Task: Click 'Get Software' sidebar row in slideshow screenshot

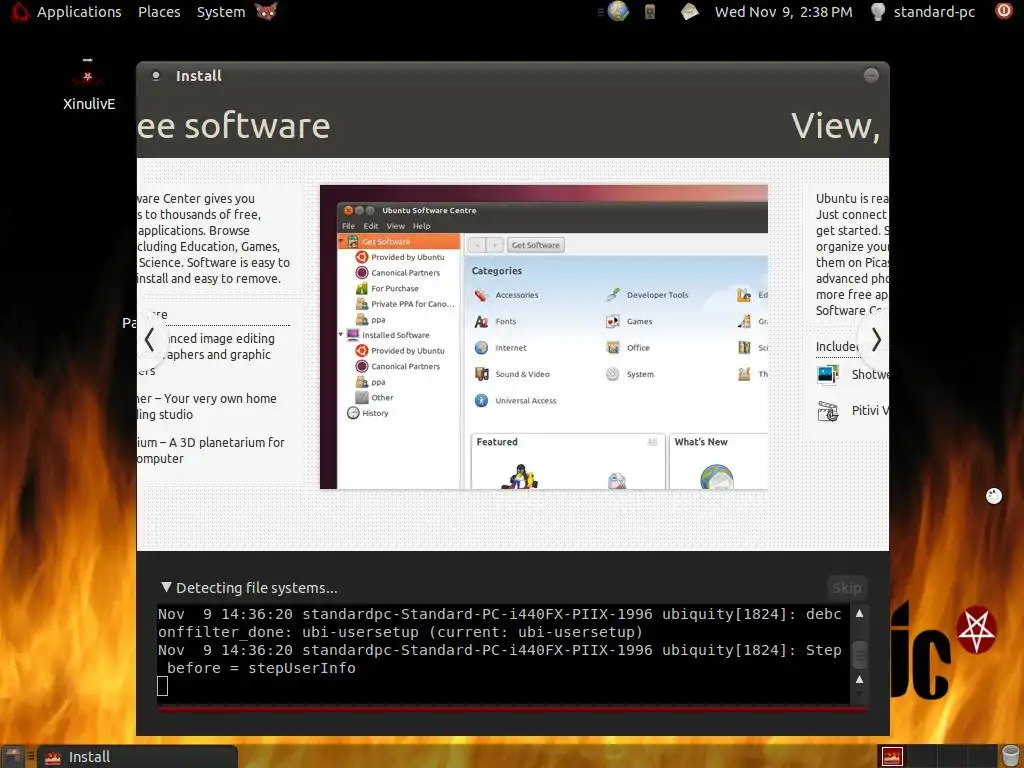Action: coord(399,242)
